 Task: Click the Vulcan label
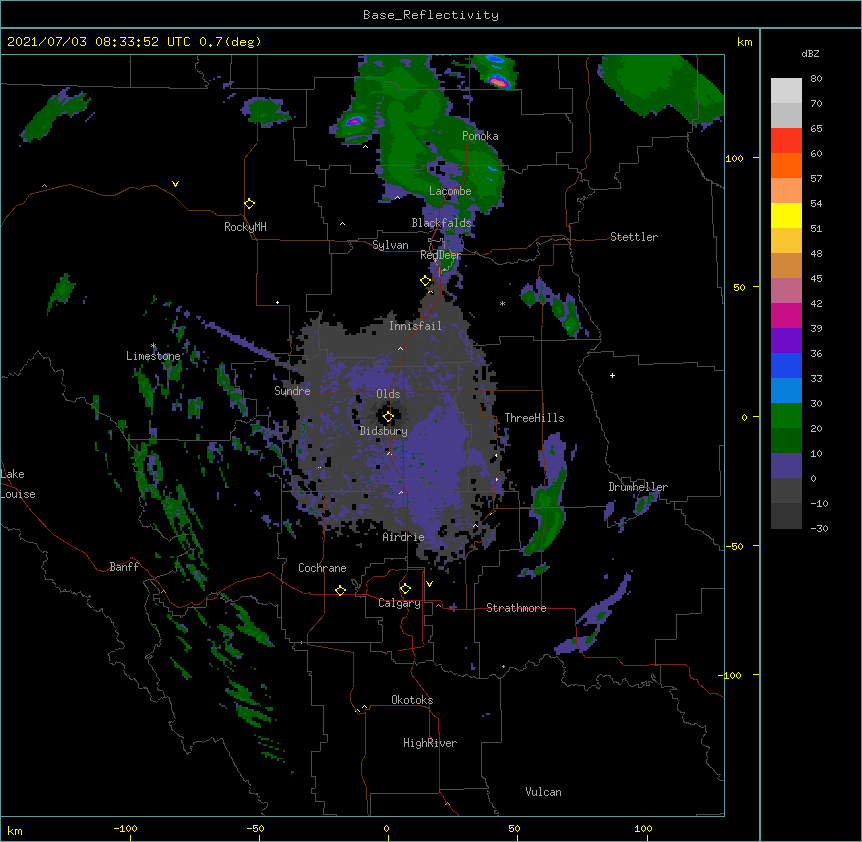[x=543, y=792]
